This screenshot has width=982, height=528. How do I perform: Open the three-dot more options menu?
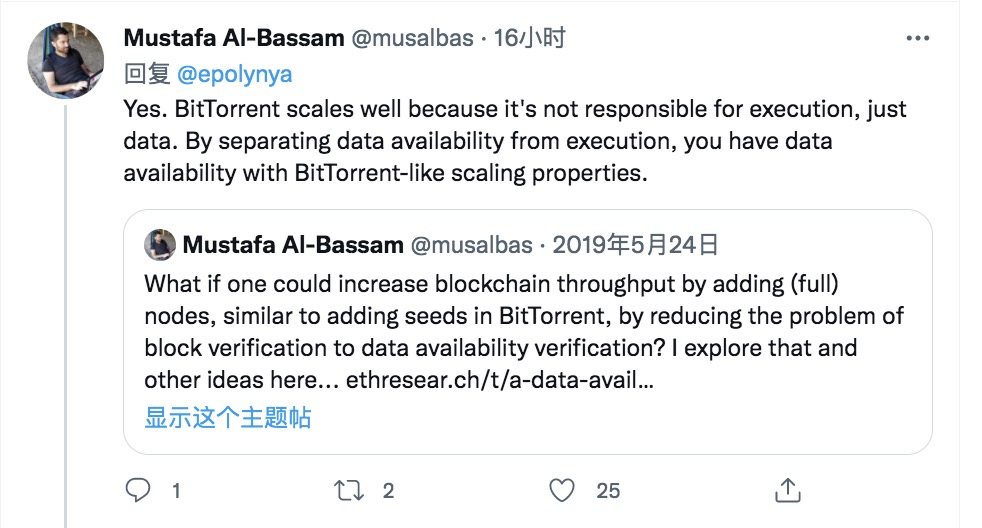(917, 38)
